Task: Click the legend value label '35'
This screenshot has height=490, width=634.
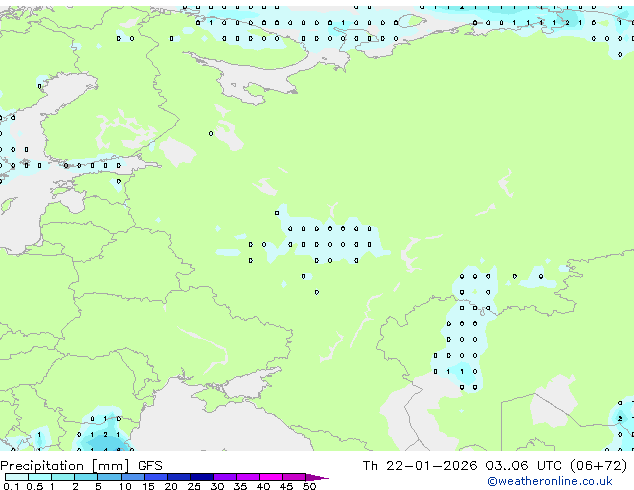Action: [240, 486]
